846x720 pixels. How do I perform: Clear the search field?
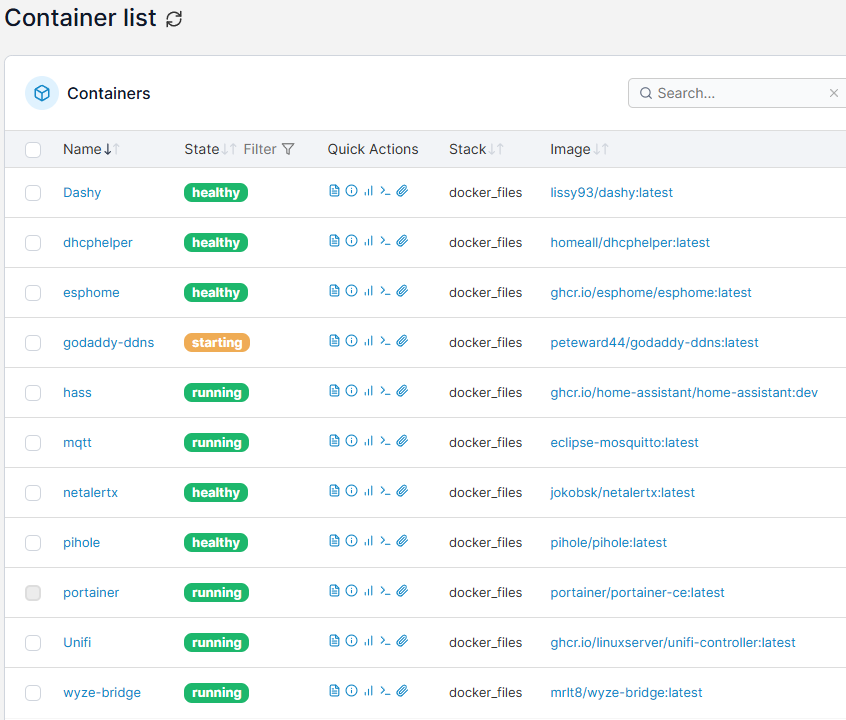tap(834, 93)
